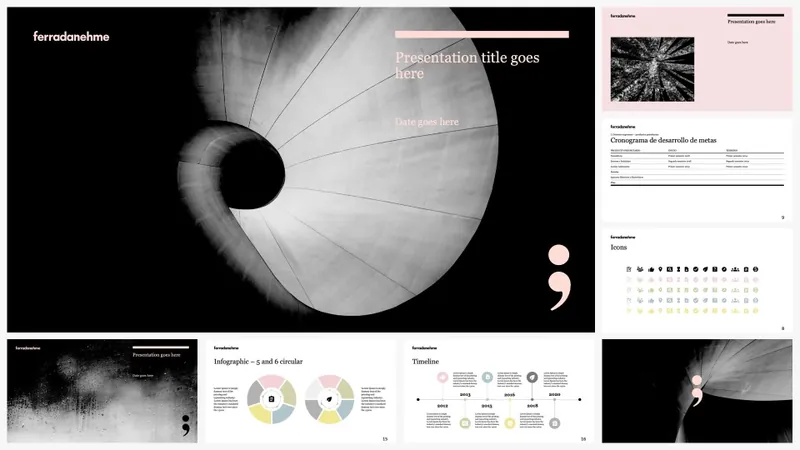Click 'Presentation goes here' on the pink slide

751,22
